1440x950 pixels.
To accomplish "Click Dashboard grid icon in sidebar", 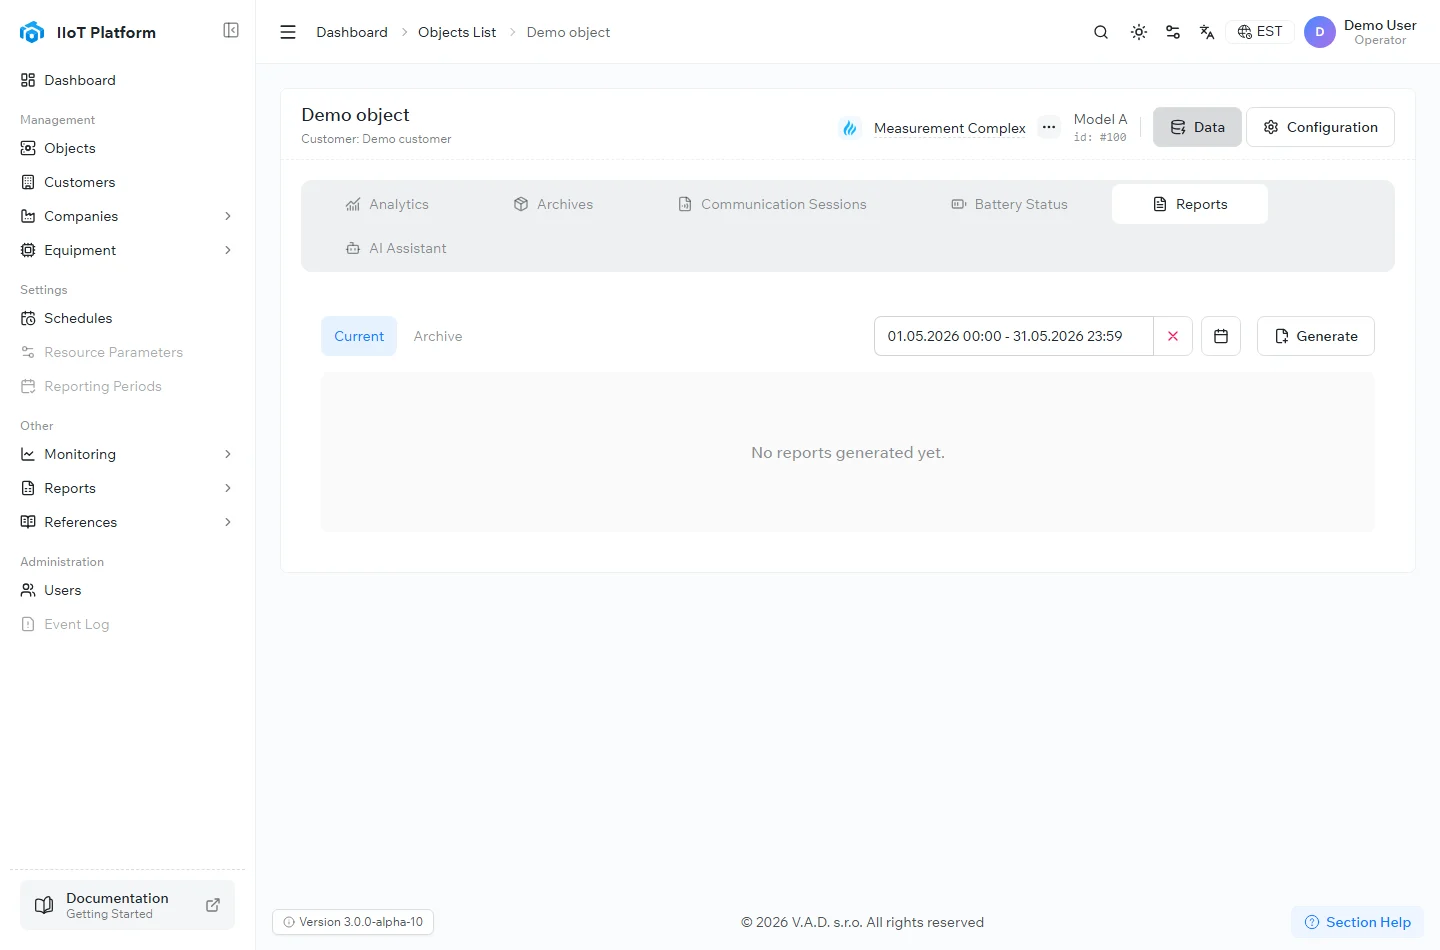I will click(28, 80).
